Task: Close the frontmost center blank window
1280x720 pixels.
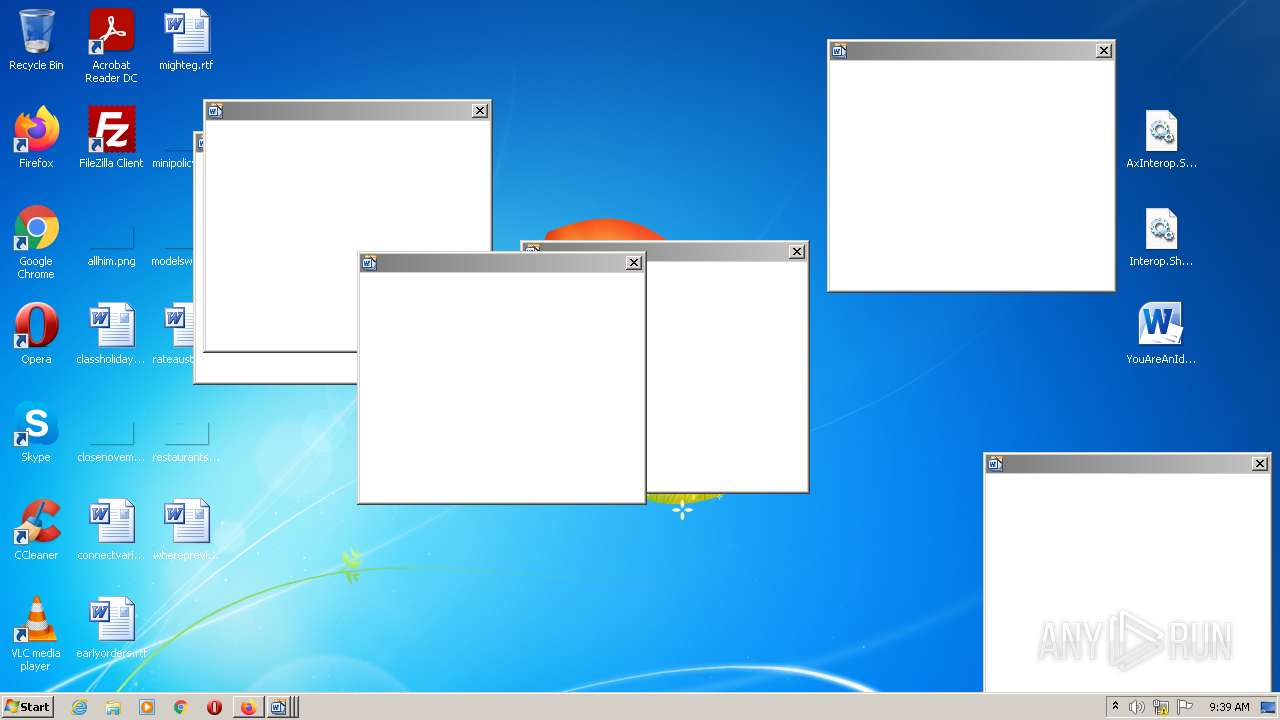Action: click(x=634, y=263)
